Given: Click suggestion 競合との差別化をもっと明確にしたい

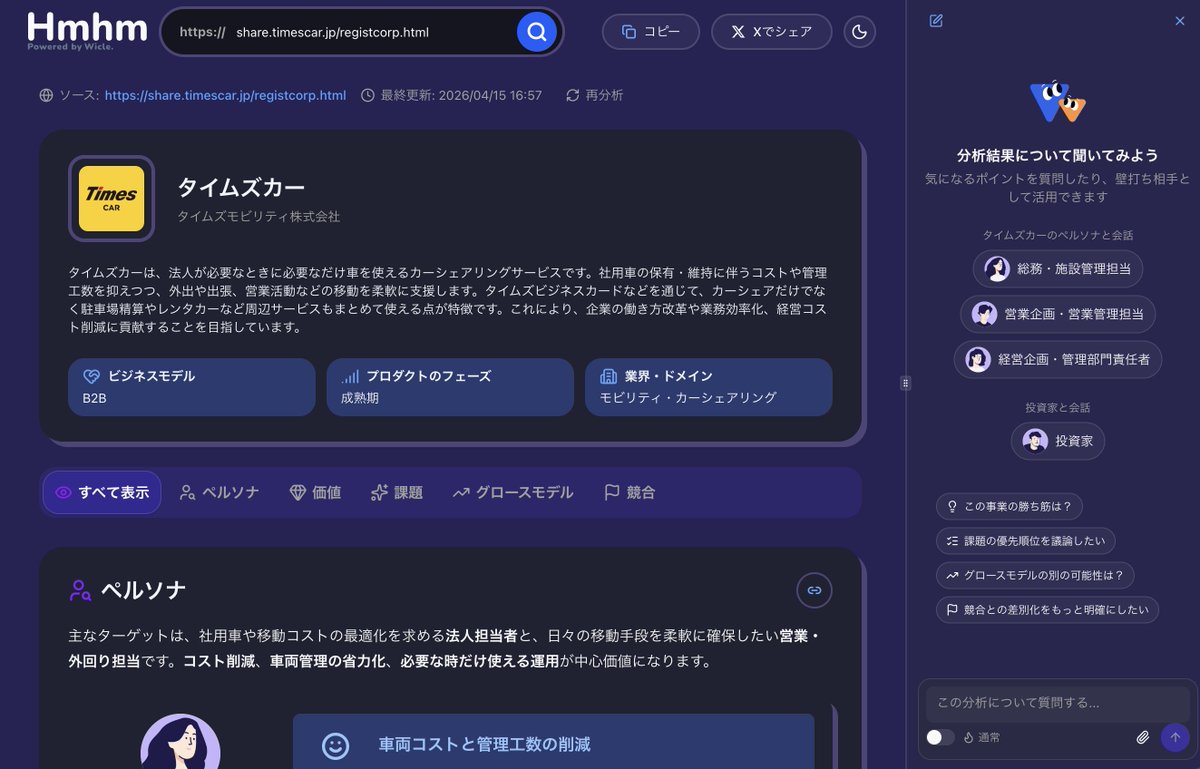Looking at the screenshot, I should 1048,609.
